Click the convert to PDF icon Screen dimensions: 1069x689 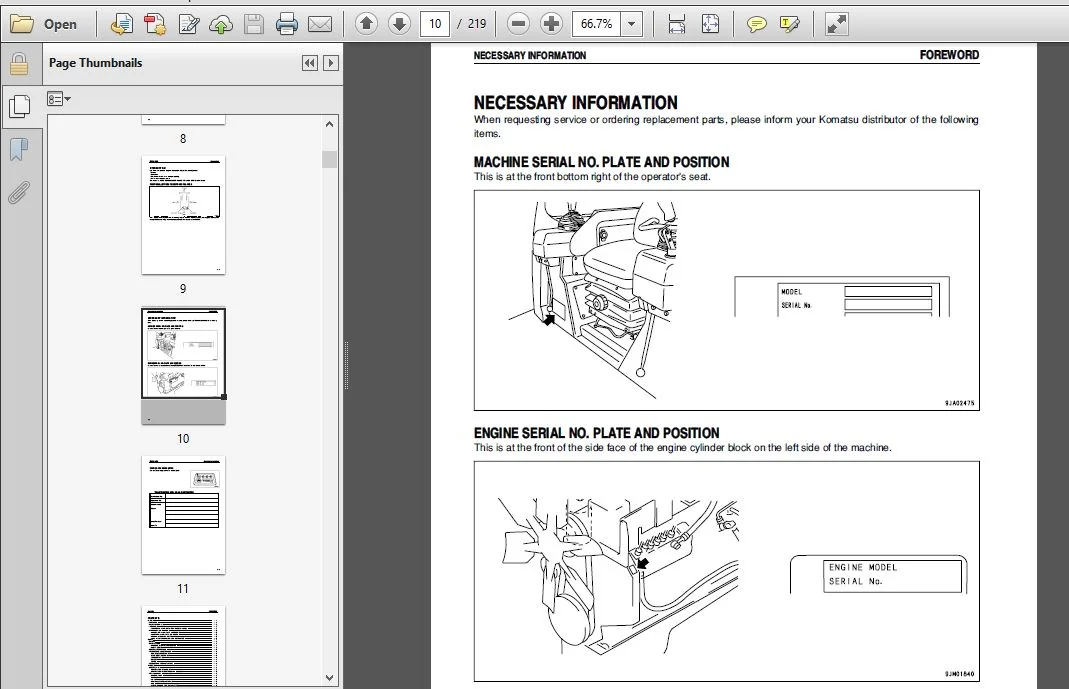122,24
